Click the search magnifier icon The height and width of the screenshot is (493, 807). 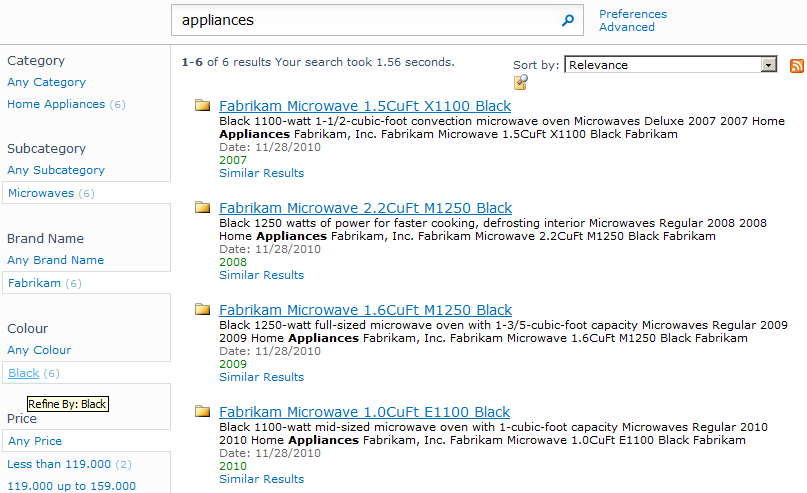coord(568,21)
